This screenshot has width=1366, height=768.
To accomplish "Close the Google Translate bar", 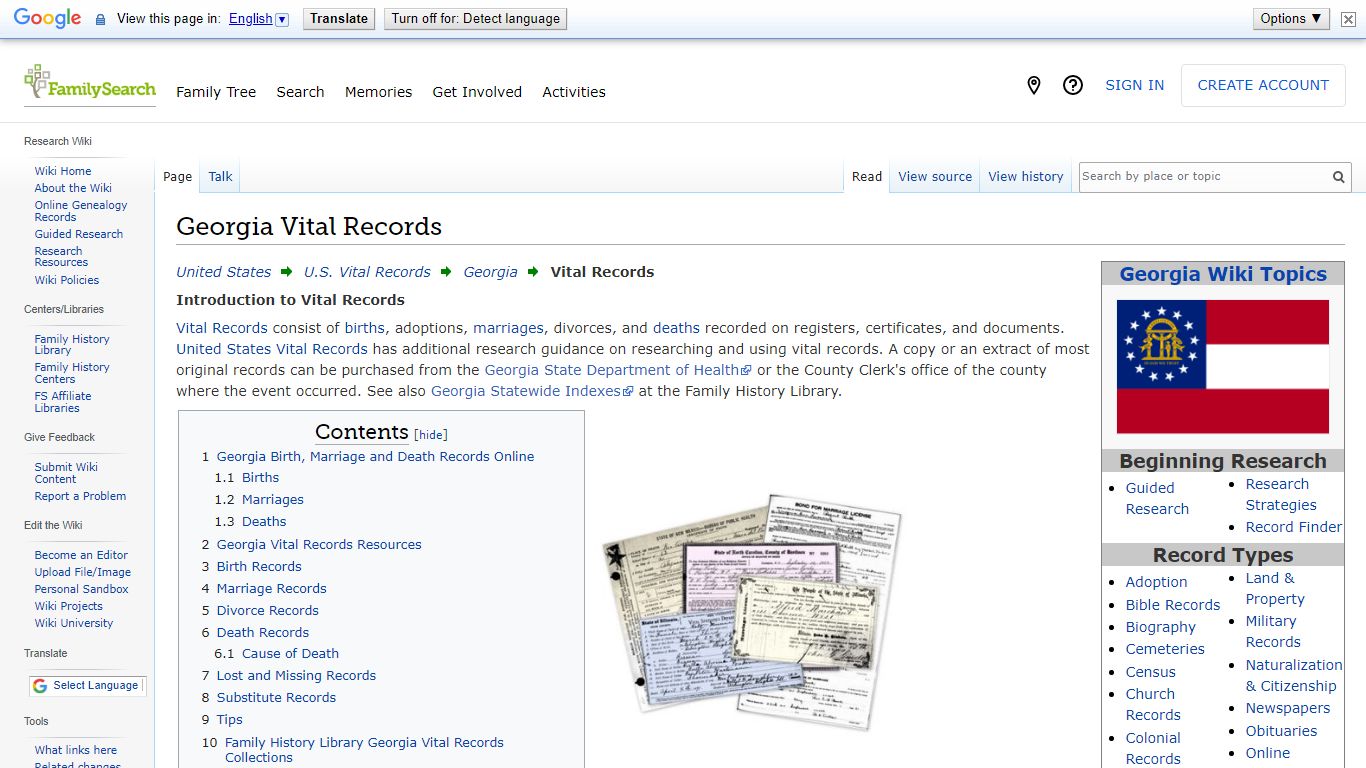I will click(1349, 19).
